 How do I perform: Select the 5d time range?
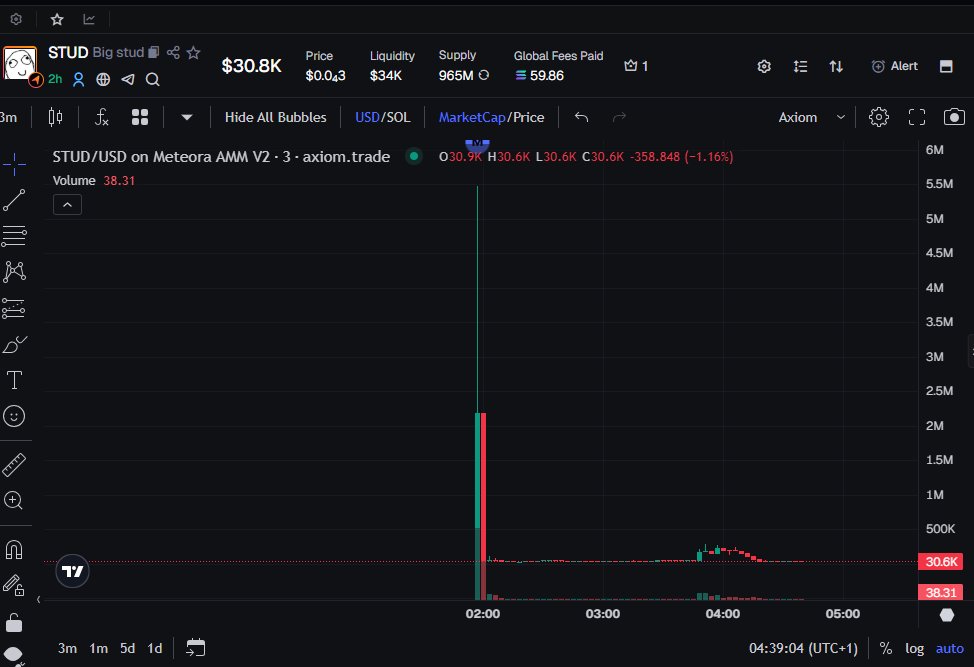(x=127, y=648)
